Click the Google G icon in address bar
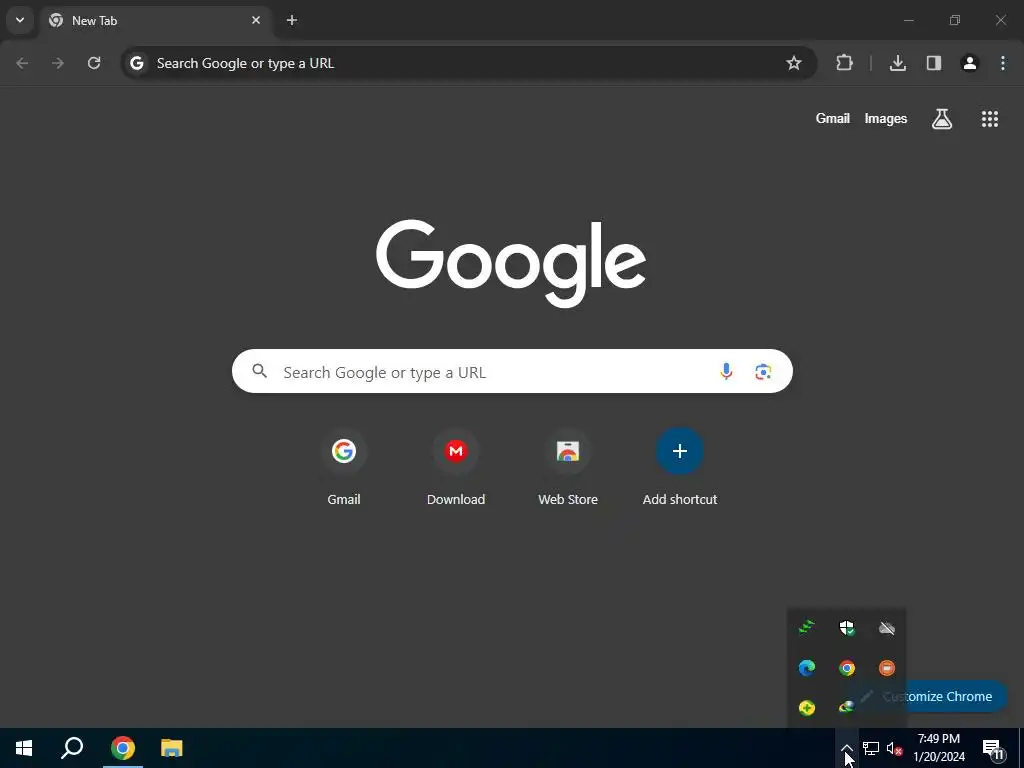This screenshot has height=768, width=1024. tap(136, 63)
